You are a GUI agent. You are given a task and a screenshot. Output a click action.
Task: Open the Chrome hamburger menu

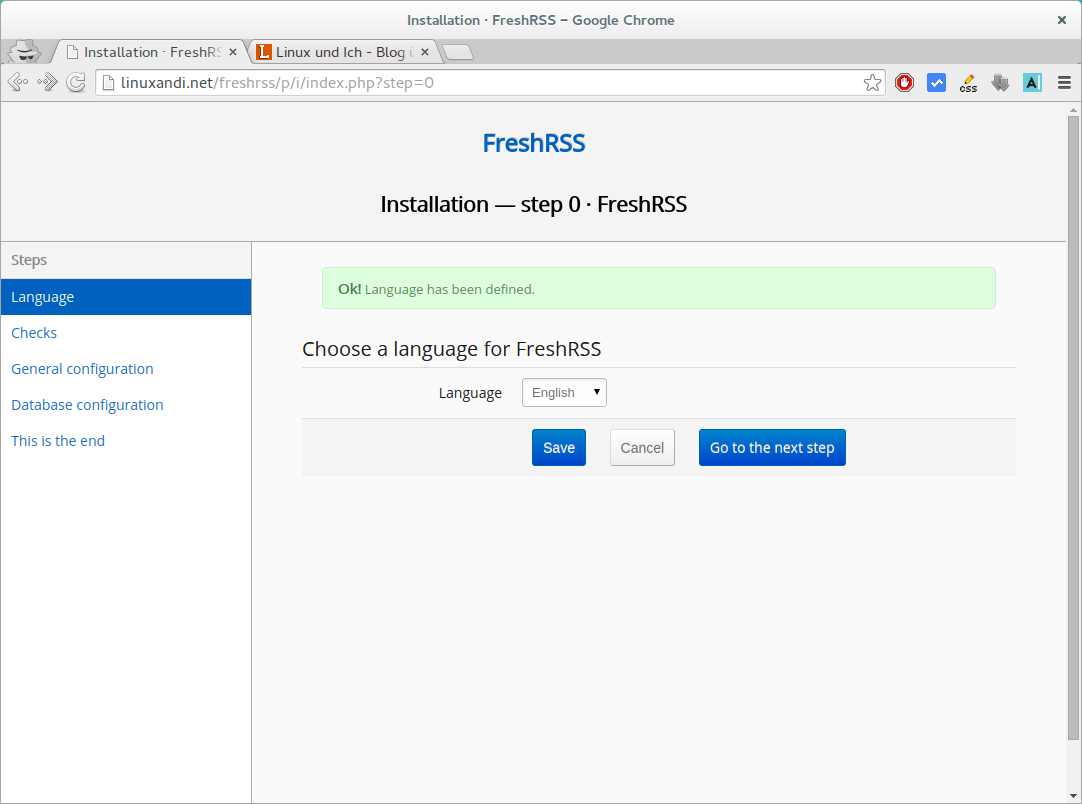coord(1064,83)
